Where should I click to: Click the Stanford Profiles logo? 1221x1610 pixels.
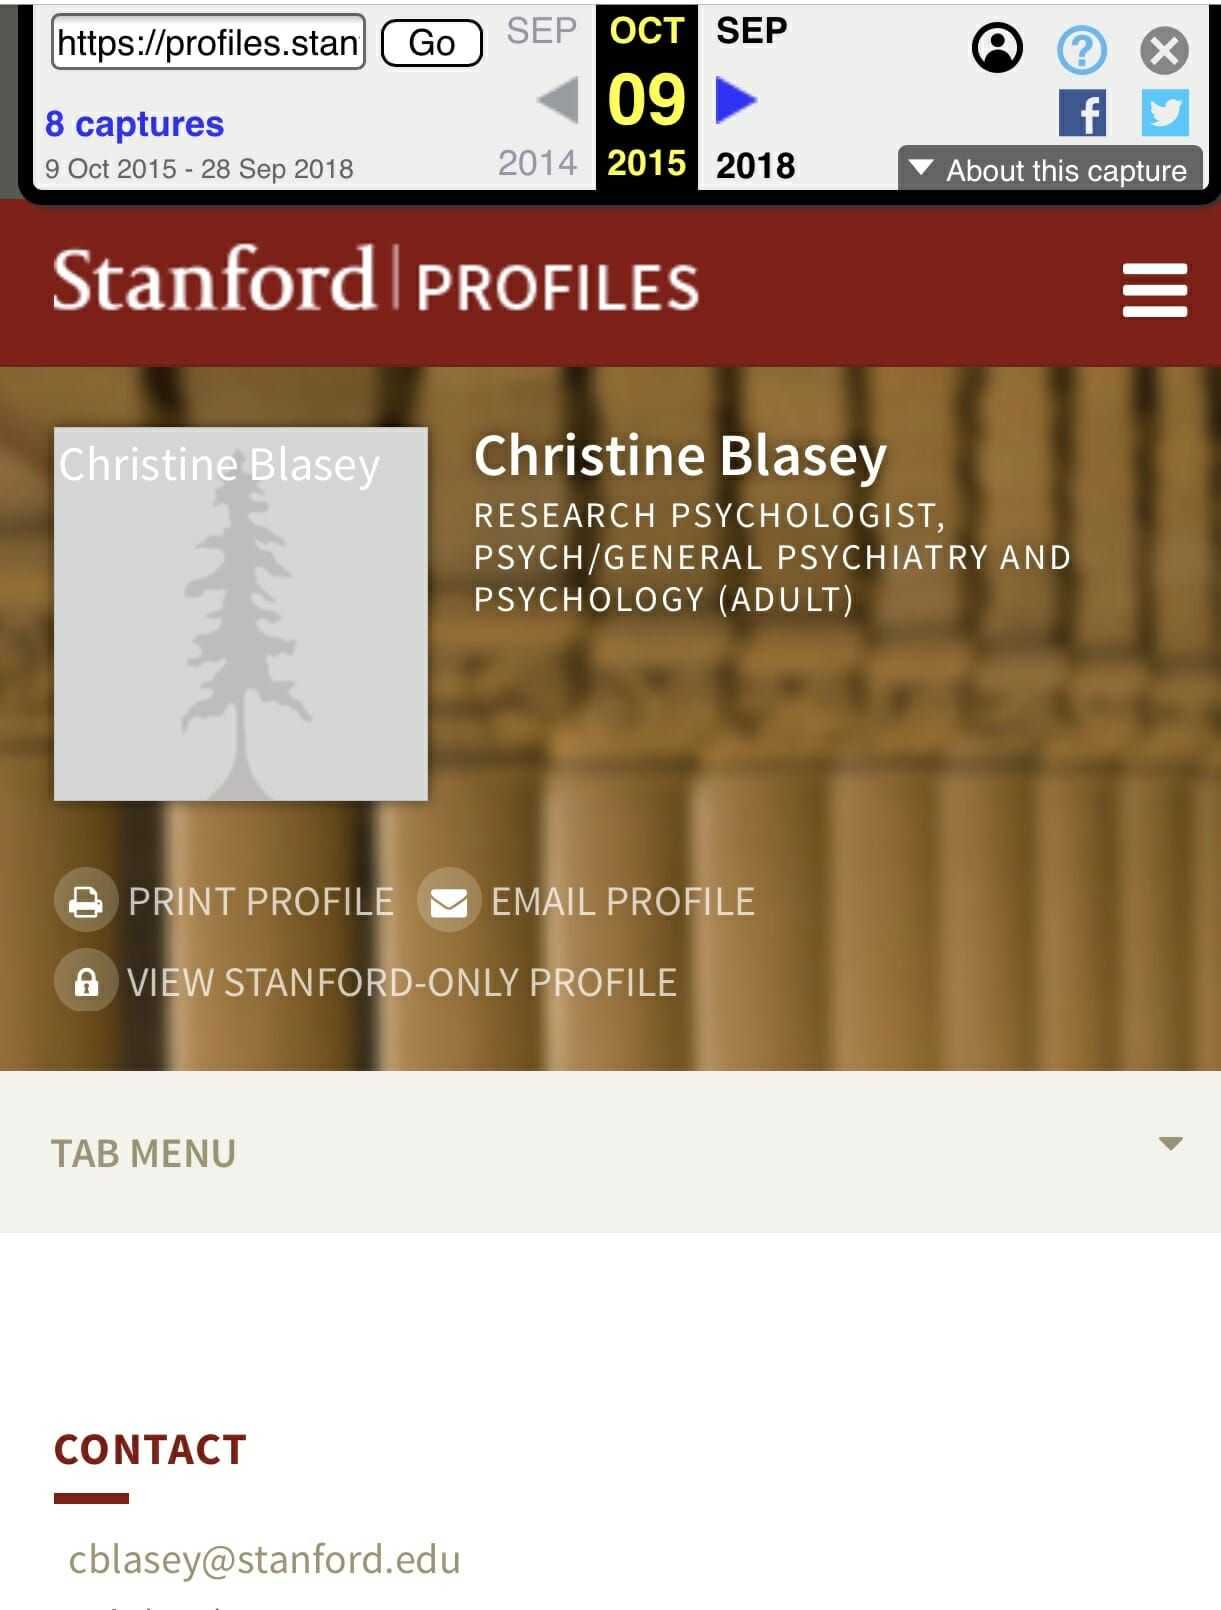pyautogui.click(x=375, y=281)
